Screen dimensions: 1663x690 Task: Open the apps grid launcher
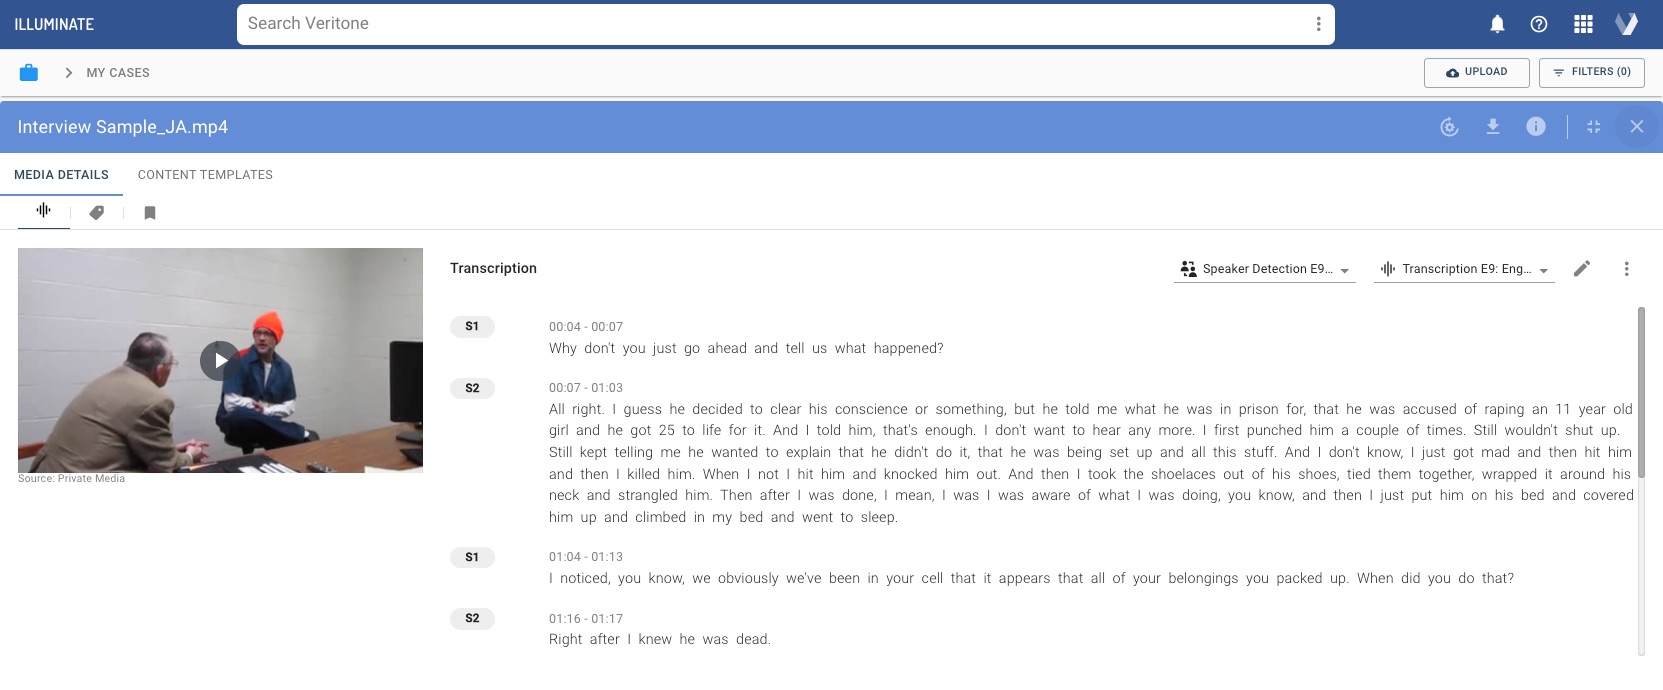[x=1583, y=24]
